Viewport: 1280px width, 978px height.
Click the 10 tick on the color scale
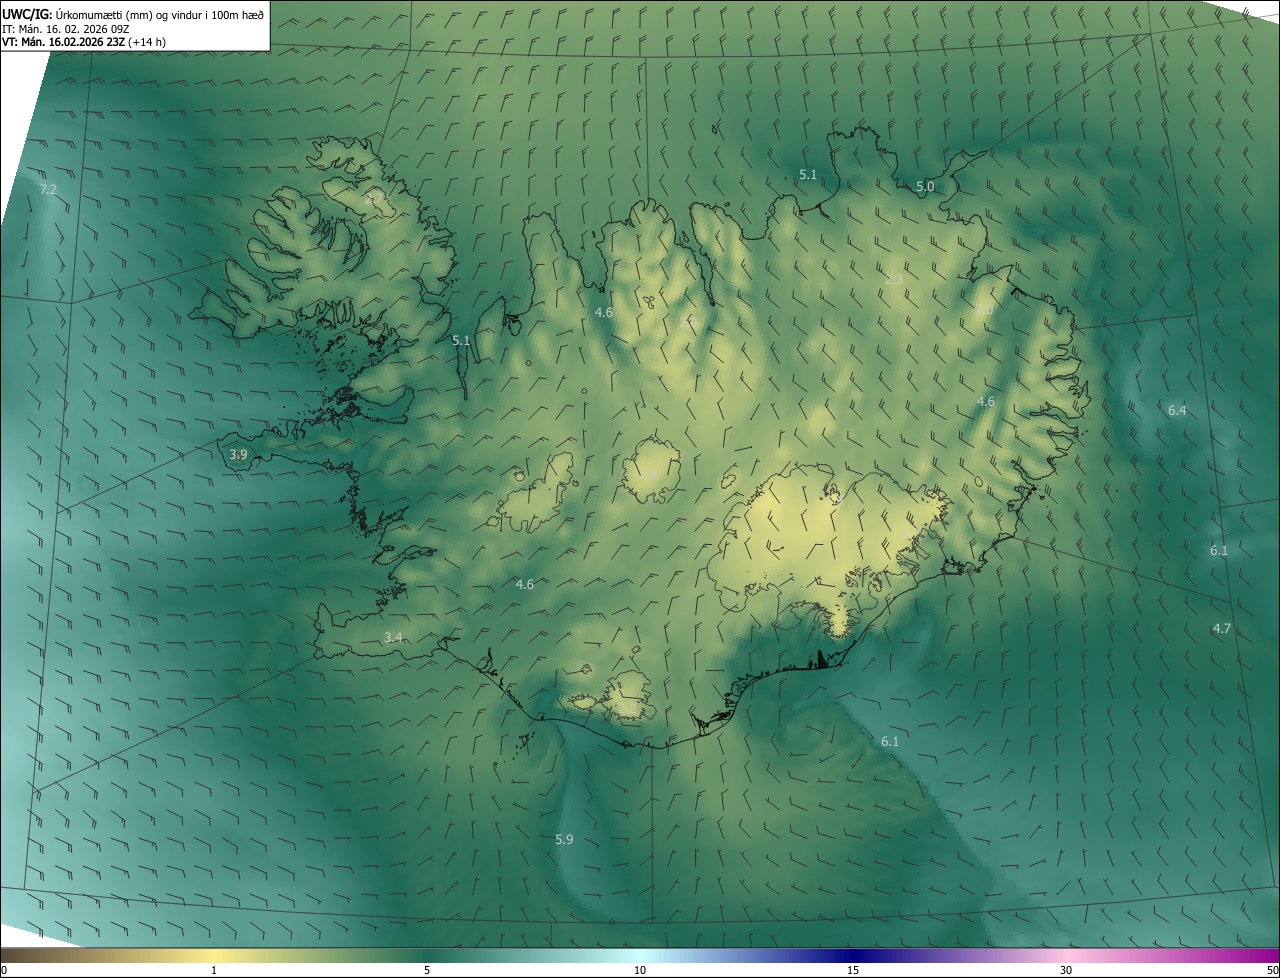[640, 970]
